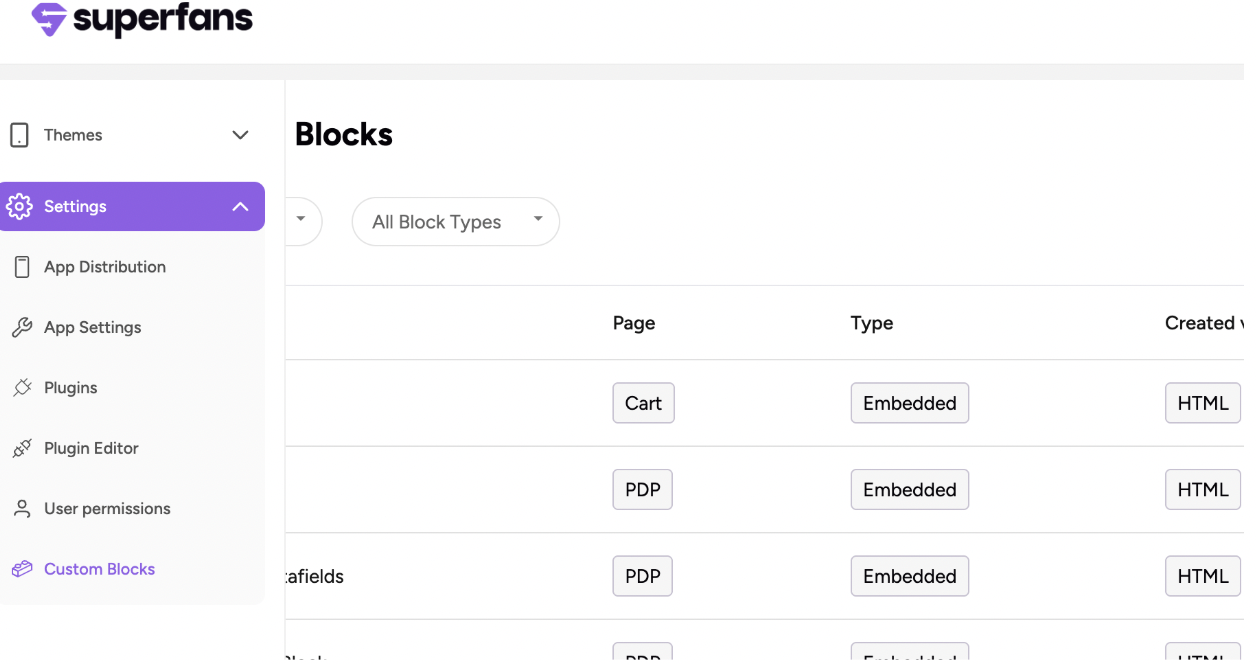This screenshot has width=1256, height=664.
Task: Open the partially hidden filter dropdown arrow
Action: click(300, 220)
